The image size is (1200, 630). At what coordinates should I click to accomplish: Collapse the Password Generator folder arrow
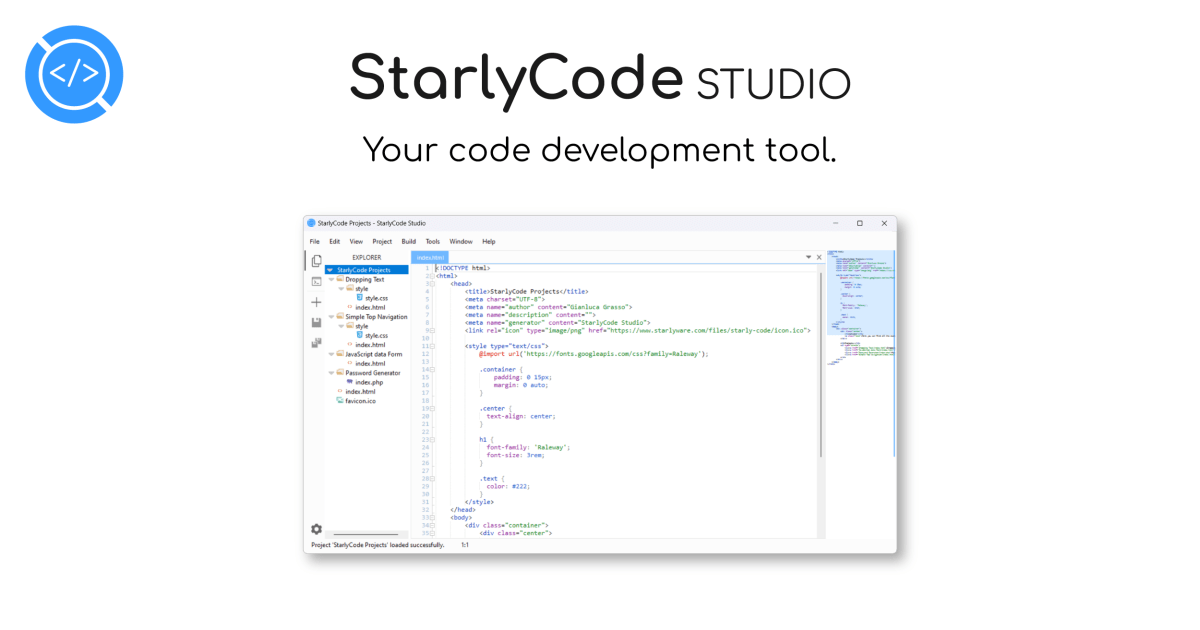(332, 373)
